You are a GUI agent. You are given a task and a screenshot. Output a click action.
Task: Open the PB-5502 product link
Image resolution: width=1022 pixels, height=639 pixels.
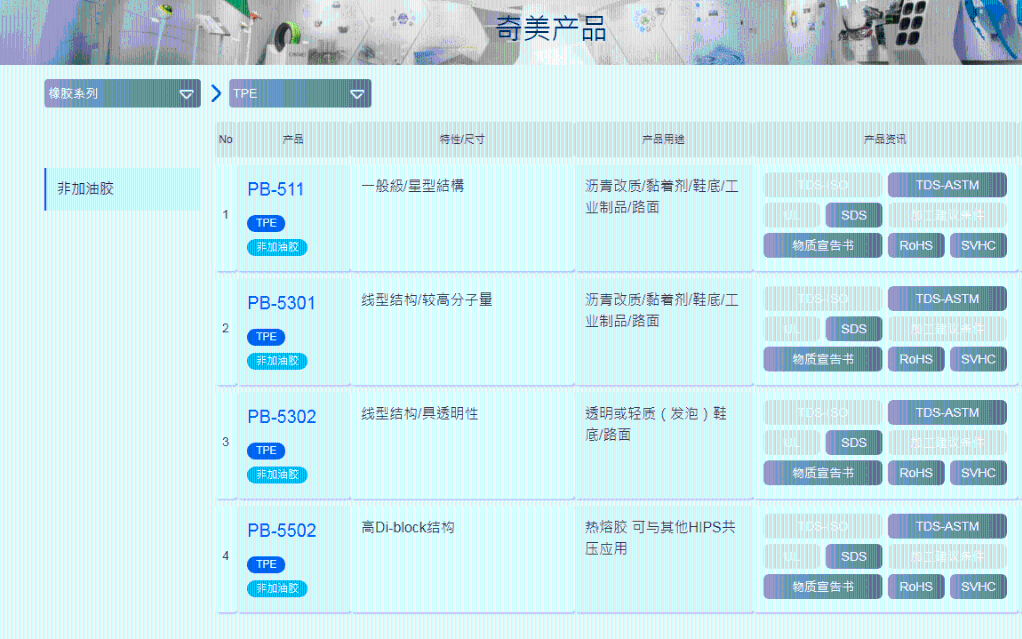(282, 531)
